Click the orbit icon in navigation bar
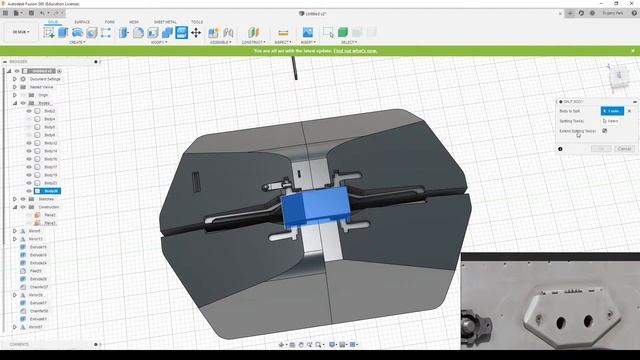The width and height of the screenshot is (640, 360). (282, 345)
